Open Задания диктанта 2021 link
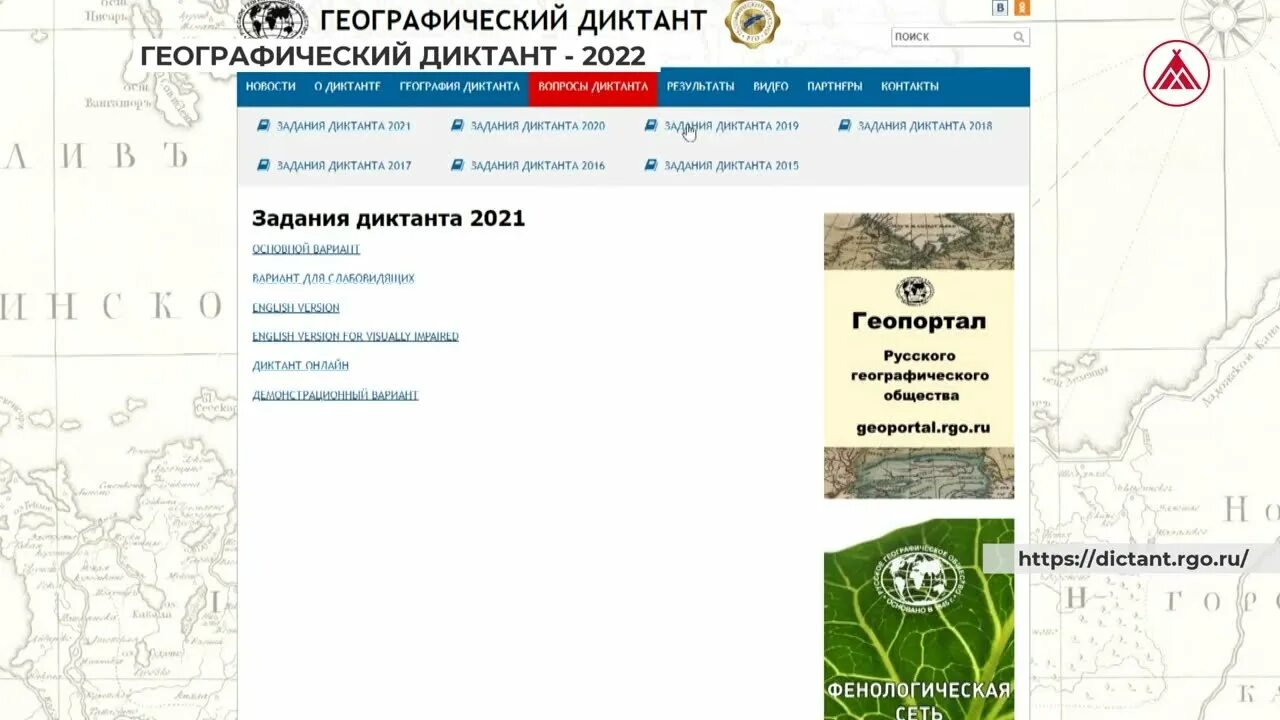The height and width of the screenshot is (720, 1280). [x=344, y=126]
